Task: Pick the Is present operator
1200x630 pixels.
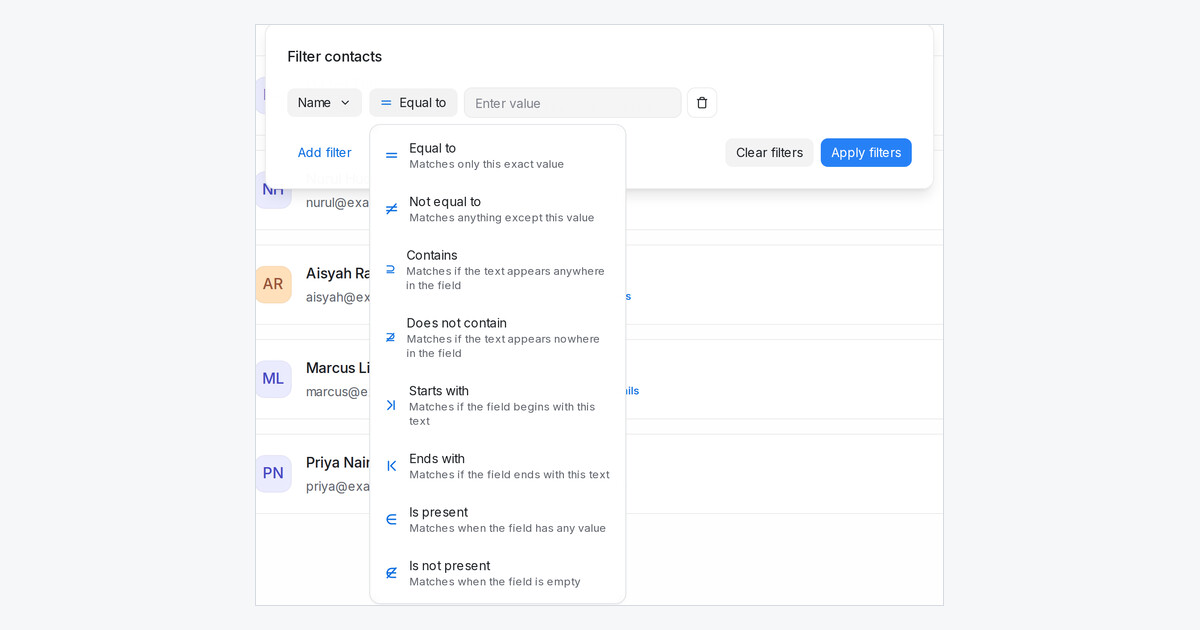Action: point(498,519)
